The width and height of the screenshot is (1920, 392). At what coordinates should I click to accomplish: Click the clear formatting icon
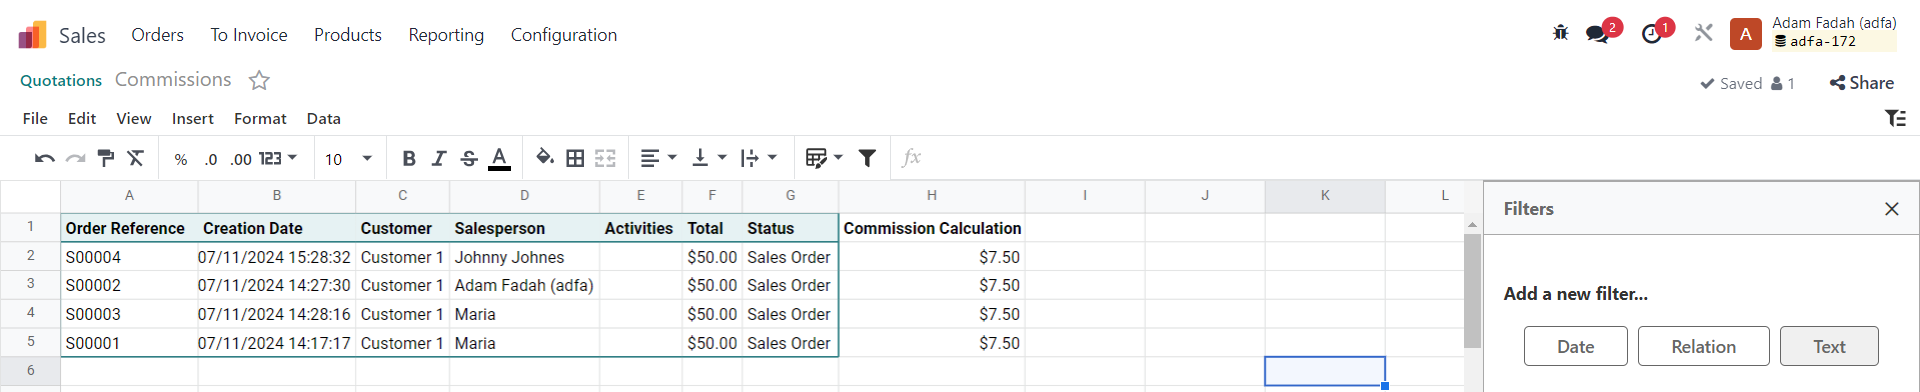[136, 158]
